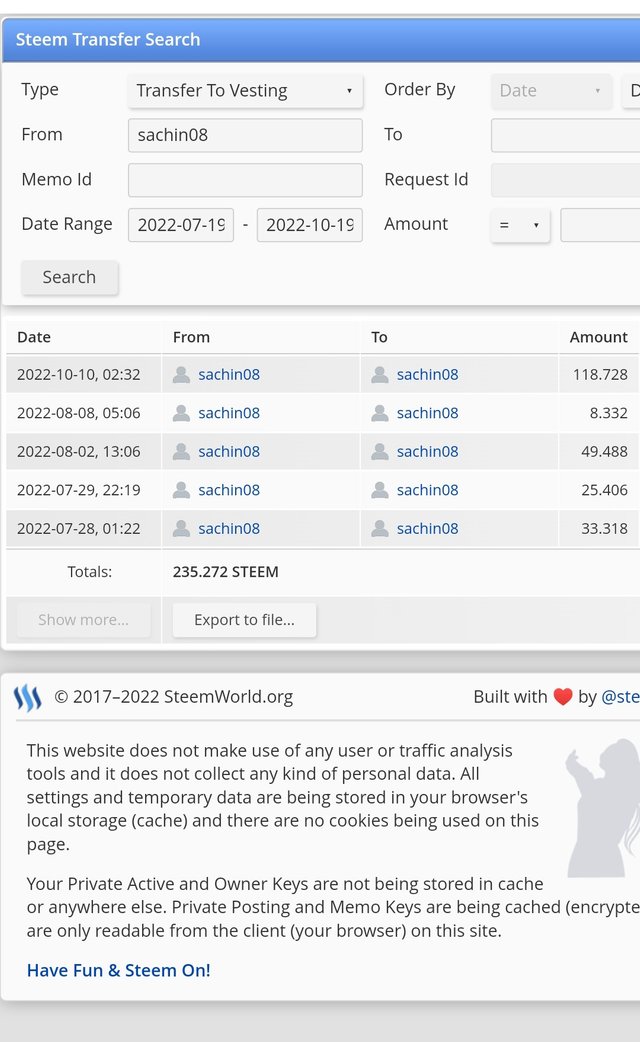Click the '© 2017–2022 SteemWorld.org' text
The width and height of the screenshot is (640, 1042).
point(173,697)
